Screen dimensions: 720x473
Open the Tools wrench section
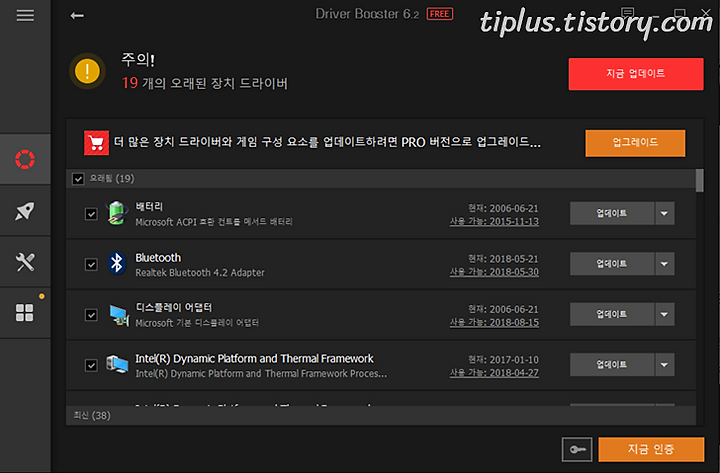click(x=25, y=262)
